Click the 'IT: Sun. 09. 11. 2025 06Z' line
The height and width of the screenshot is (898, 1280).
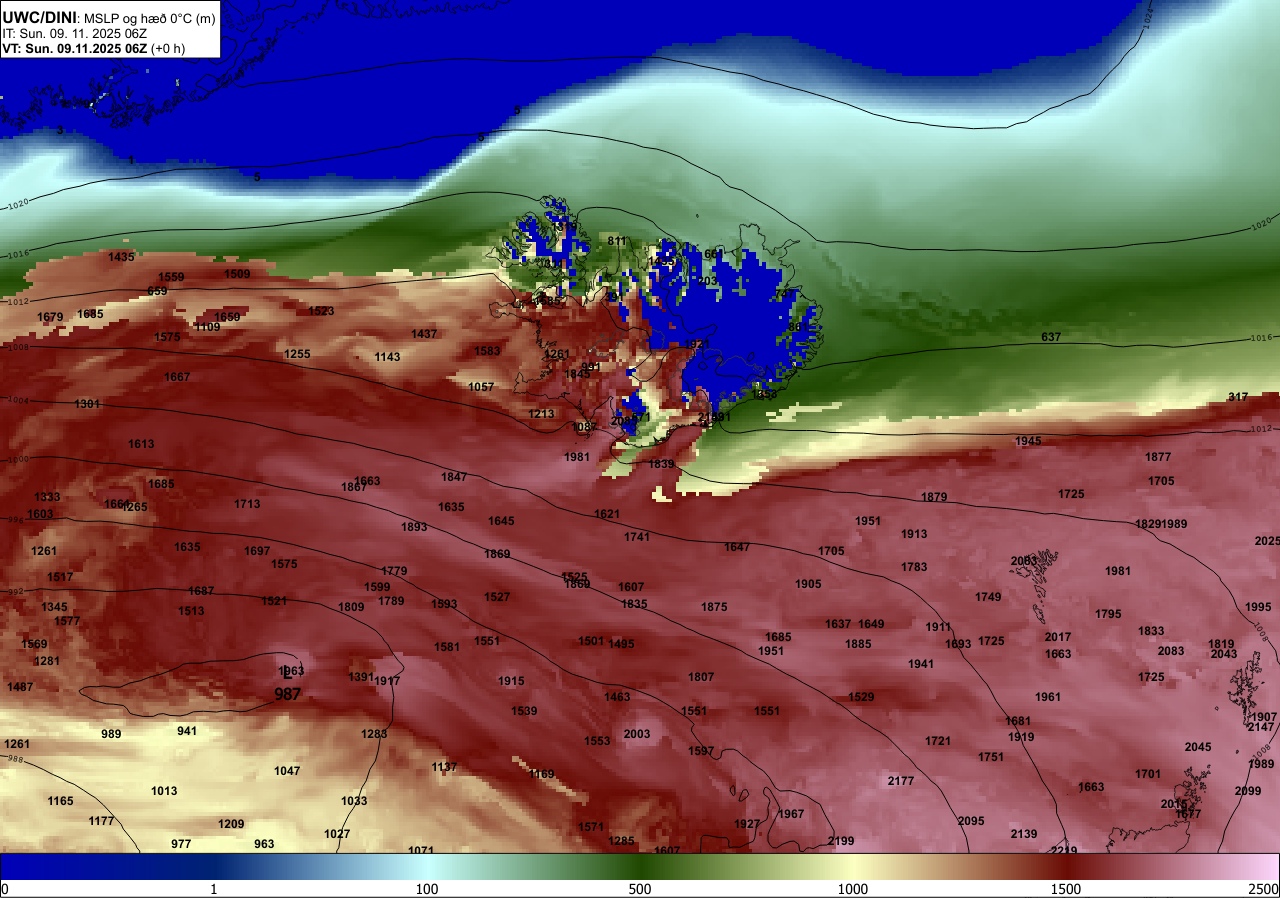click(75, 33)
